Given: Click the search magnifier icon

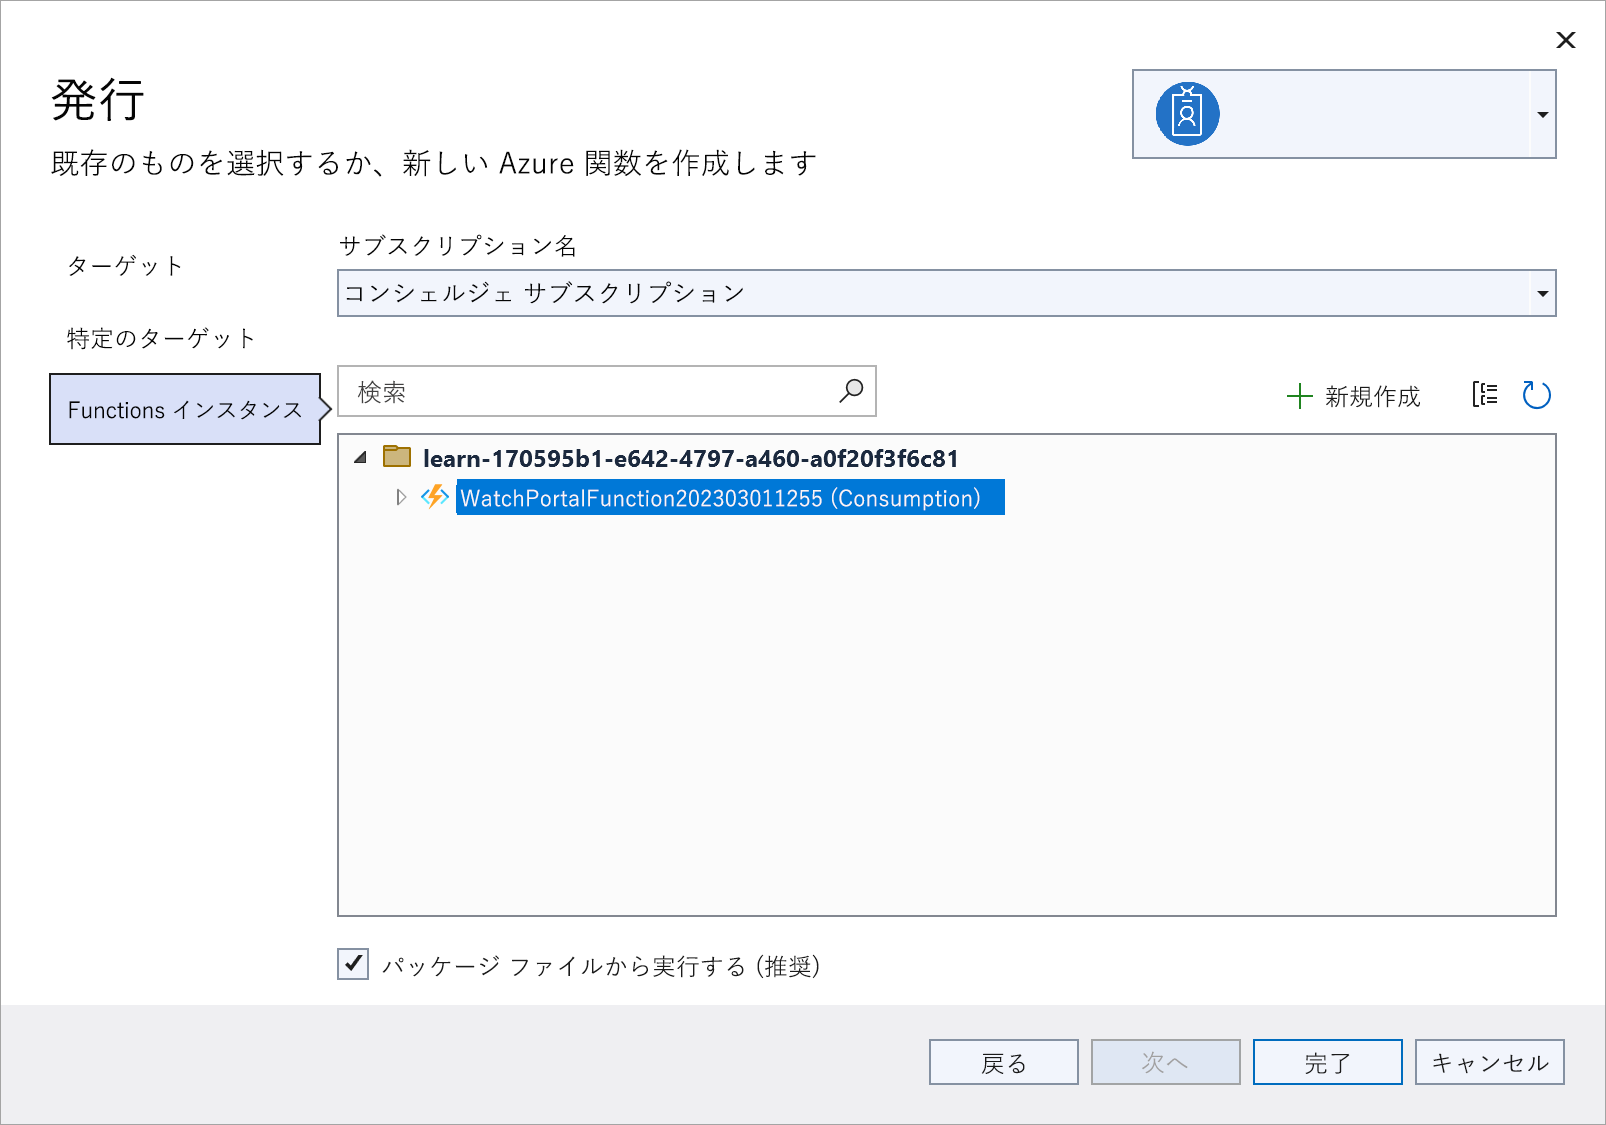Looking at the screenshot, I should tap(851, 391).
